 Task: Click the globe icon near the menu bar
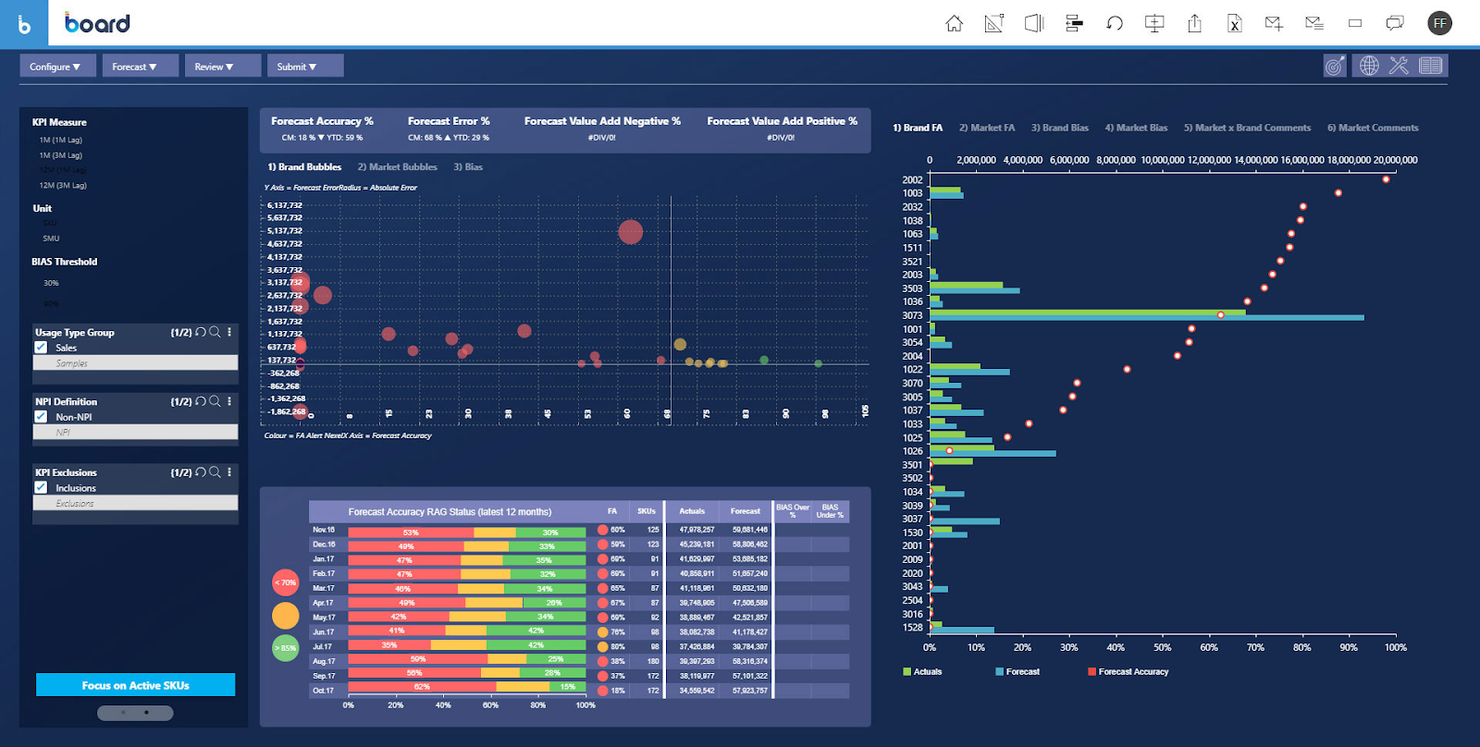point(1366,65)
